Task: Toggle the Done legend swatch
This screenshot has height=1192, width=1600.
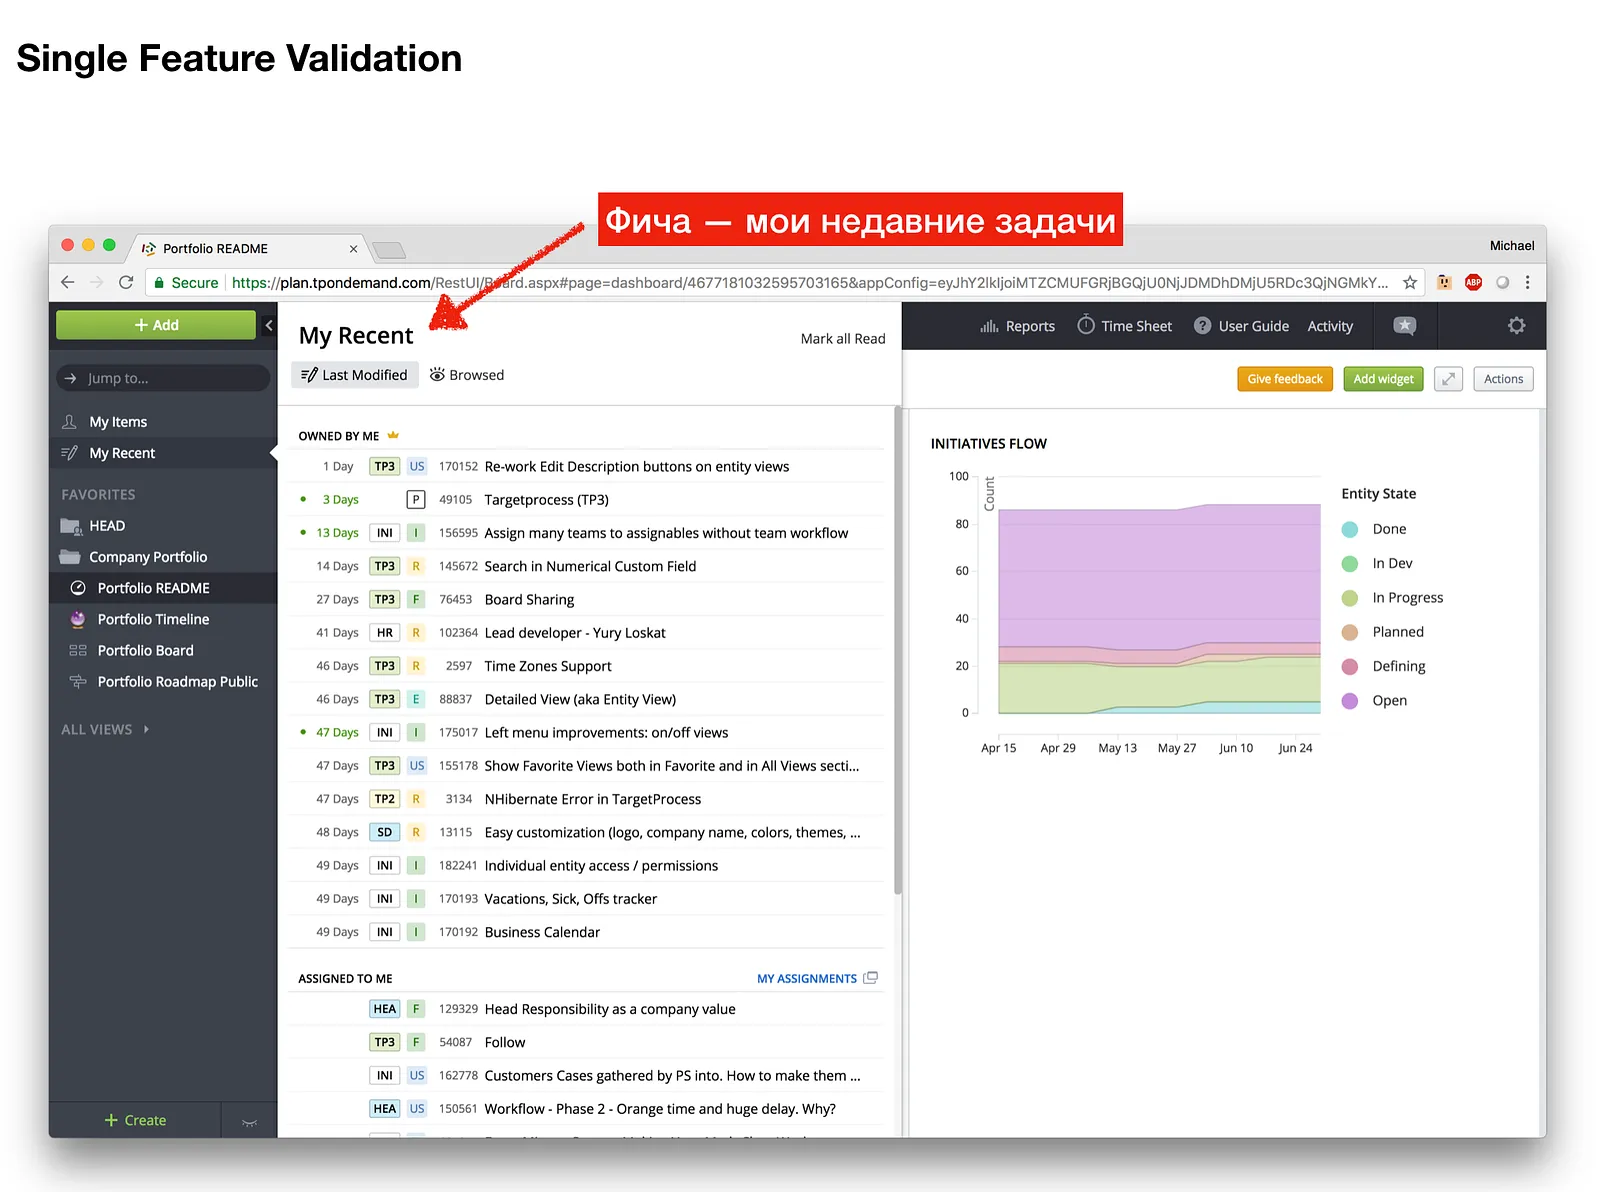Action: click(x=1350, y=529)
